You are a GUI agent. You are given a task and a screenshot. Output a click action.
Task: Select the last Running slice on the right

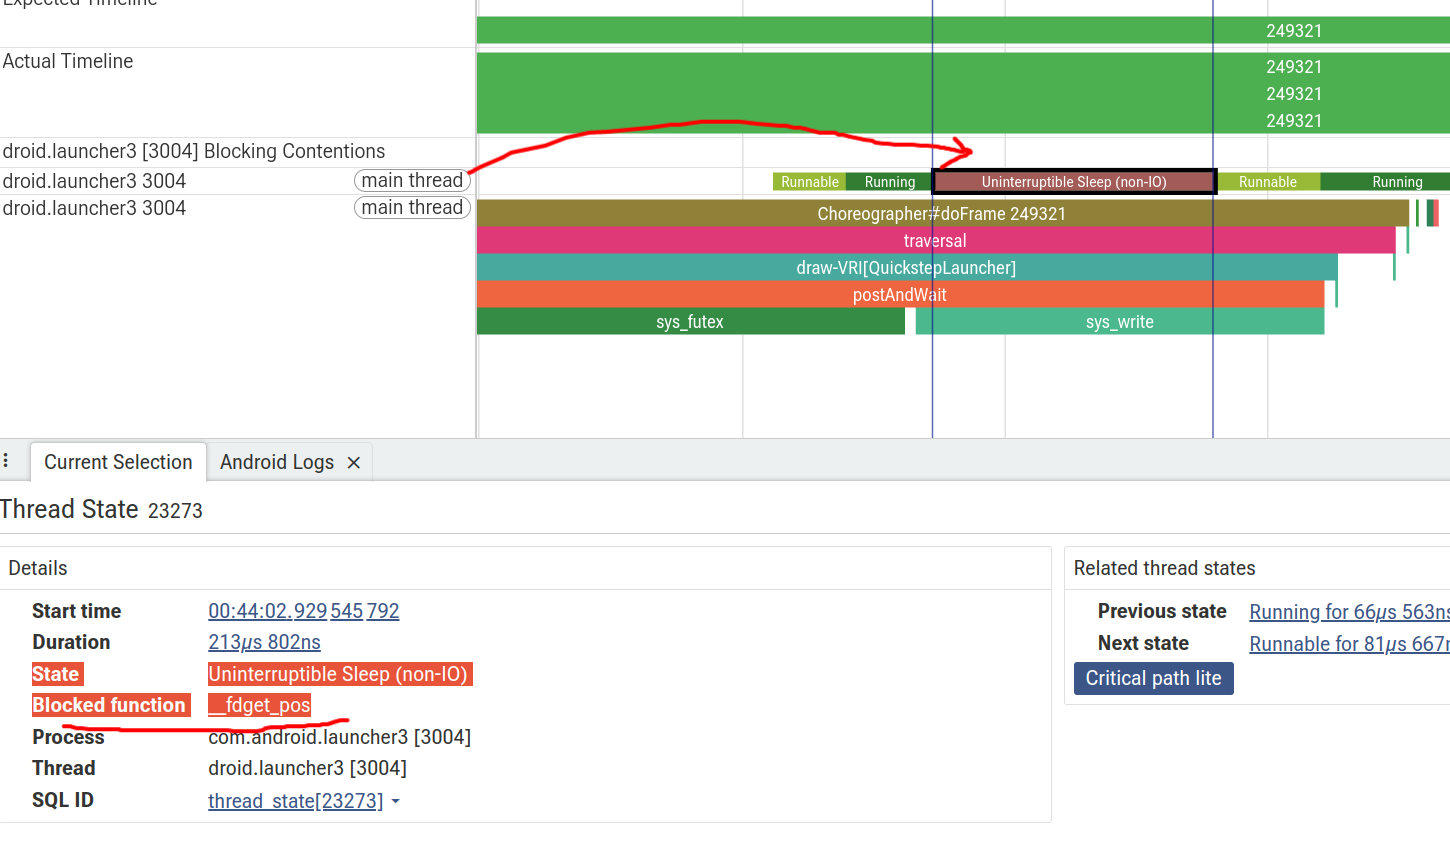1385,182
